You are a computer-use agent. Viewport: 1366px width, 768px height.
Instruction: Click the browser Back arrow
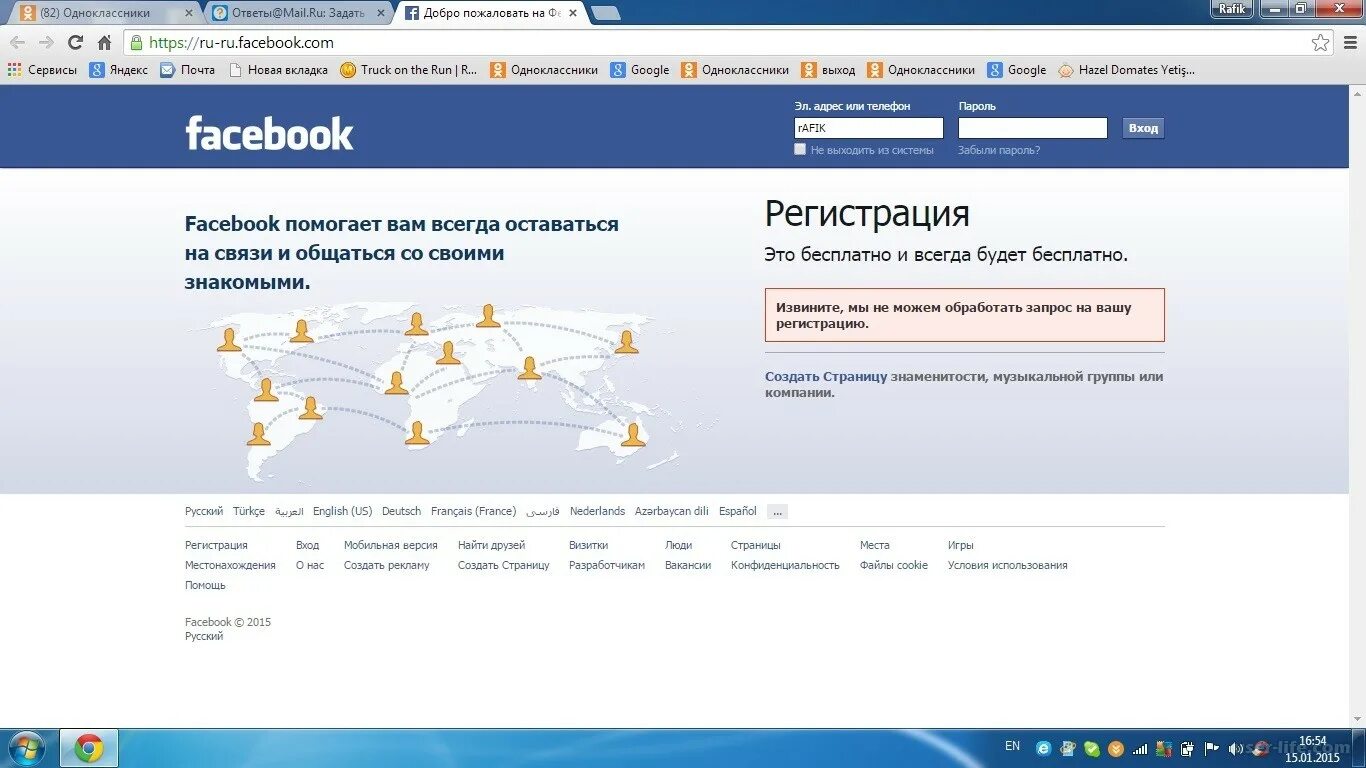[x=17, y=43]
